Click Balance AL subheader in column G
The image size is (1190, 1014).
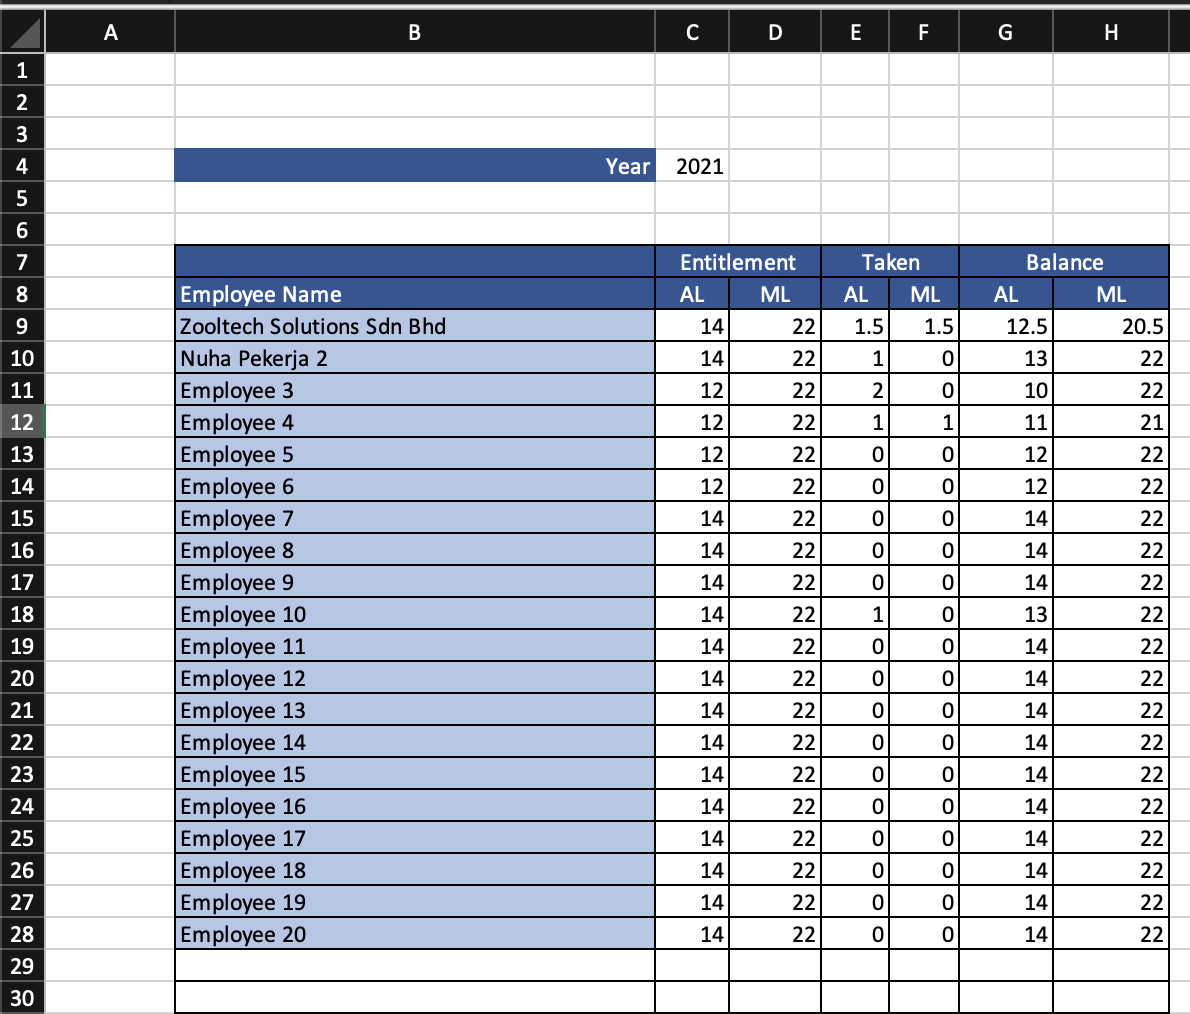point(1006,294)
